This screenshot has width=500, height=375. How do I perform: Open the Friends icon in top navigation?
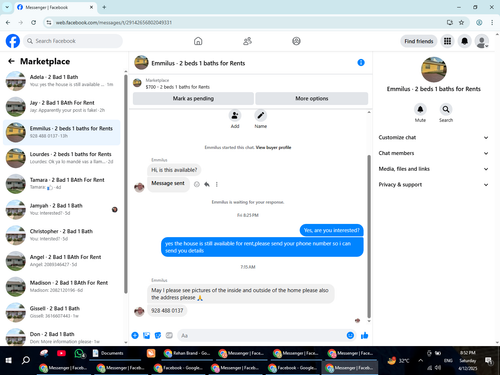pyautogui.click(x=247, y=41)
